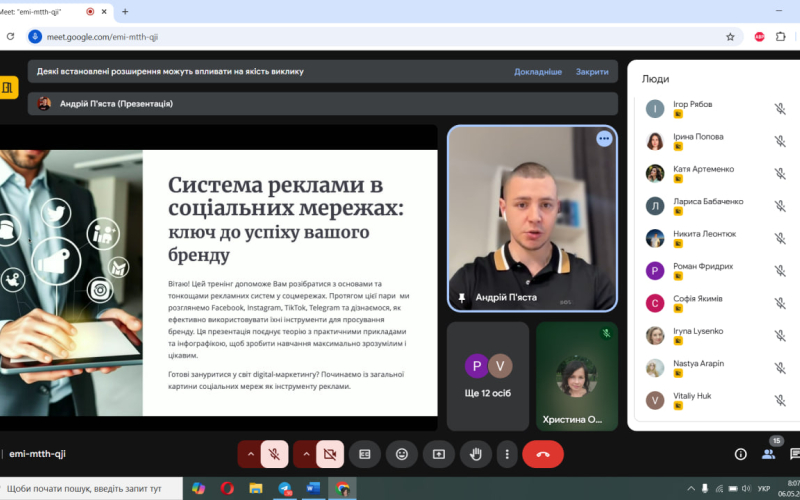Click the muted icon for Vitaliy Huk
This screenshot has width=800, height=500.
click(780, 401)
